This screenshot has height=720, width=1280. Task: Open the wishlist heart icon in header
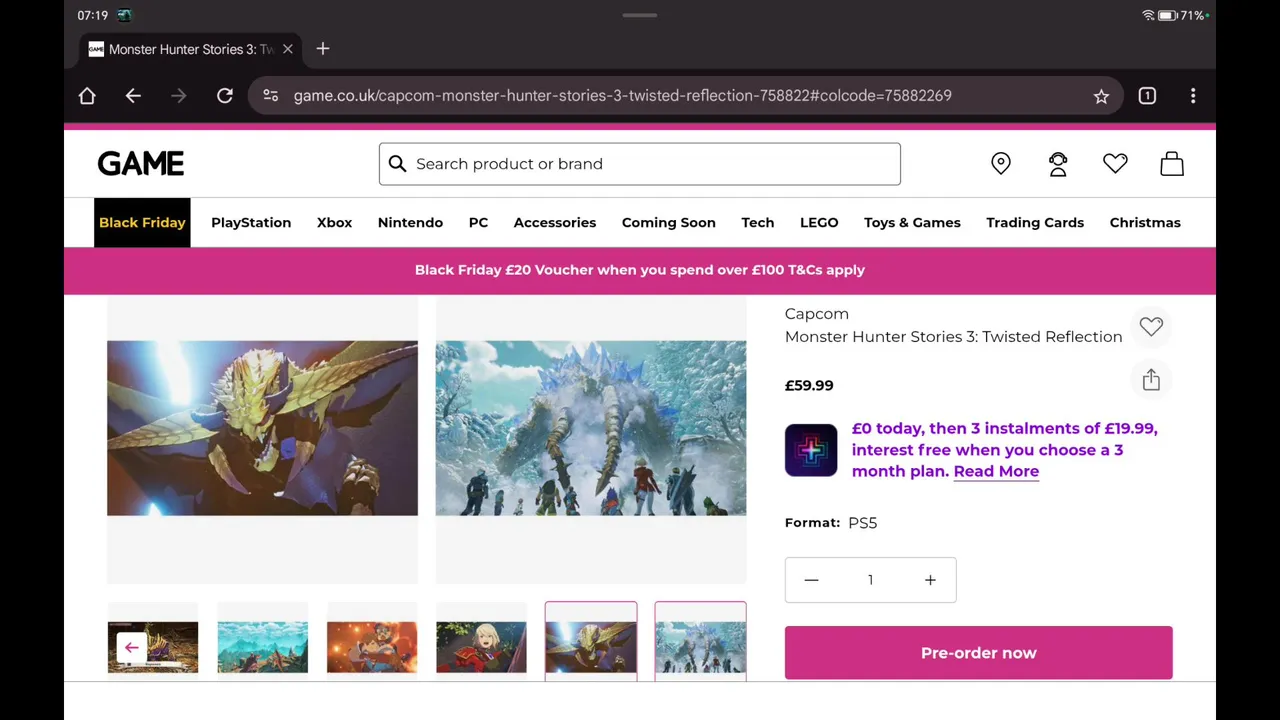click(x=1115, y=163)
